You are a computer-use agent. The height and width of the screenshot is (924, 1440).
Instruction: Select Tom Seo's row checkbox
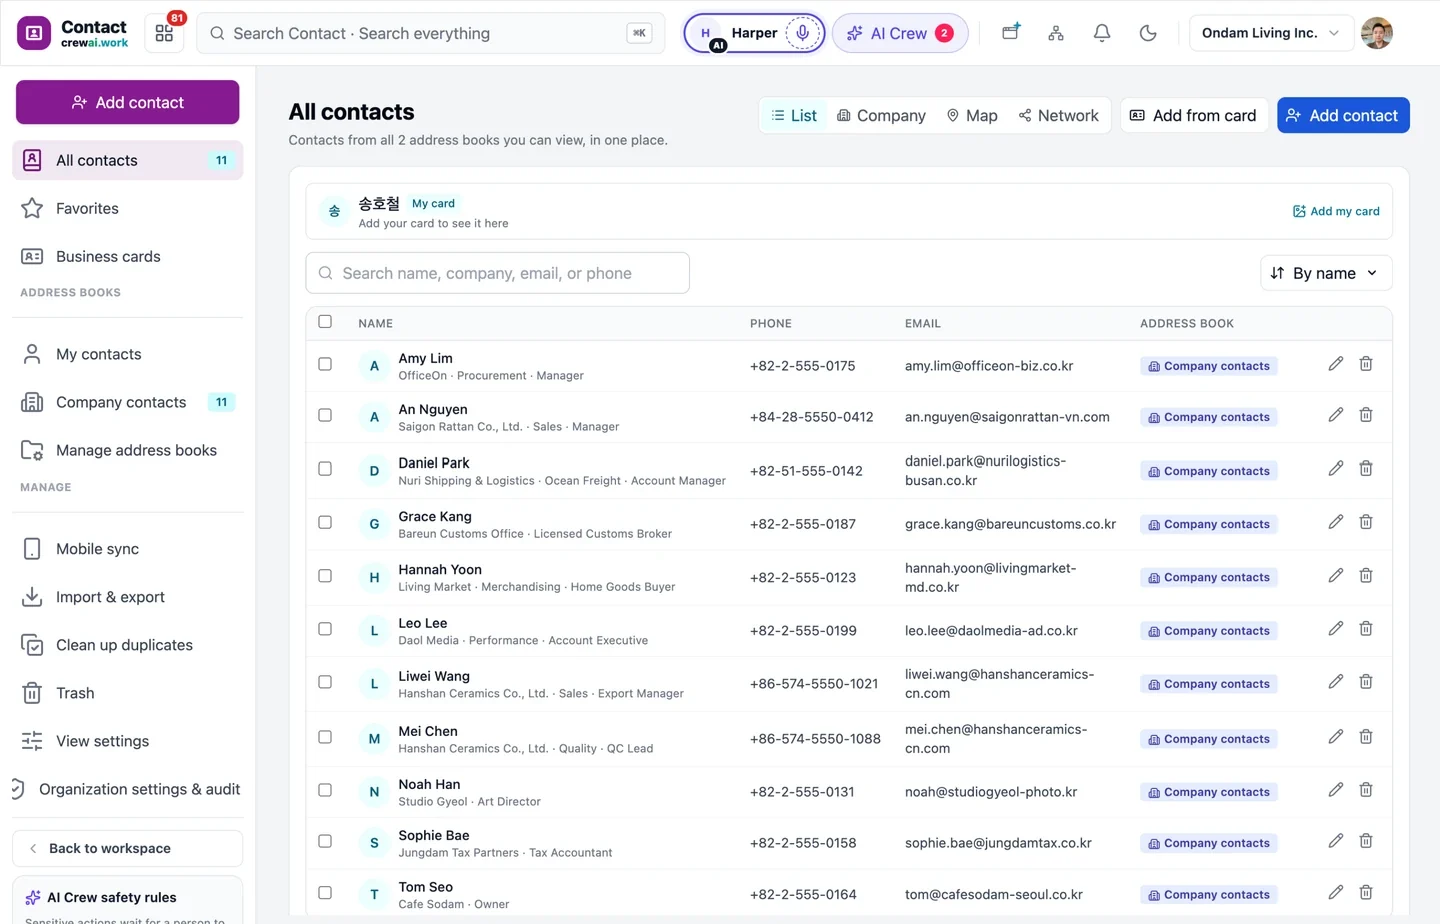325,893
